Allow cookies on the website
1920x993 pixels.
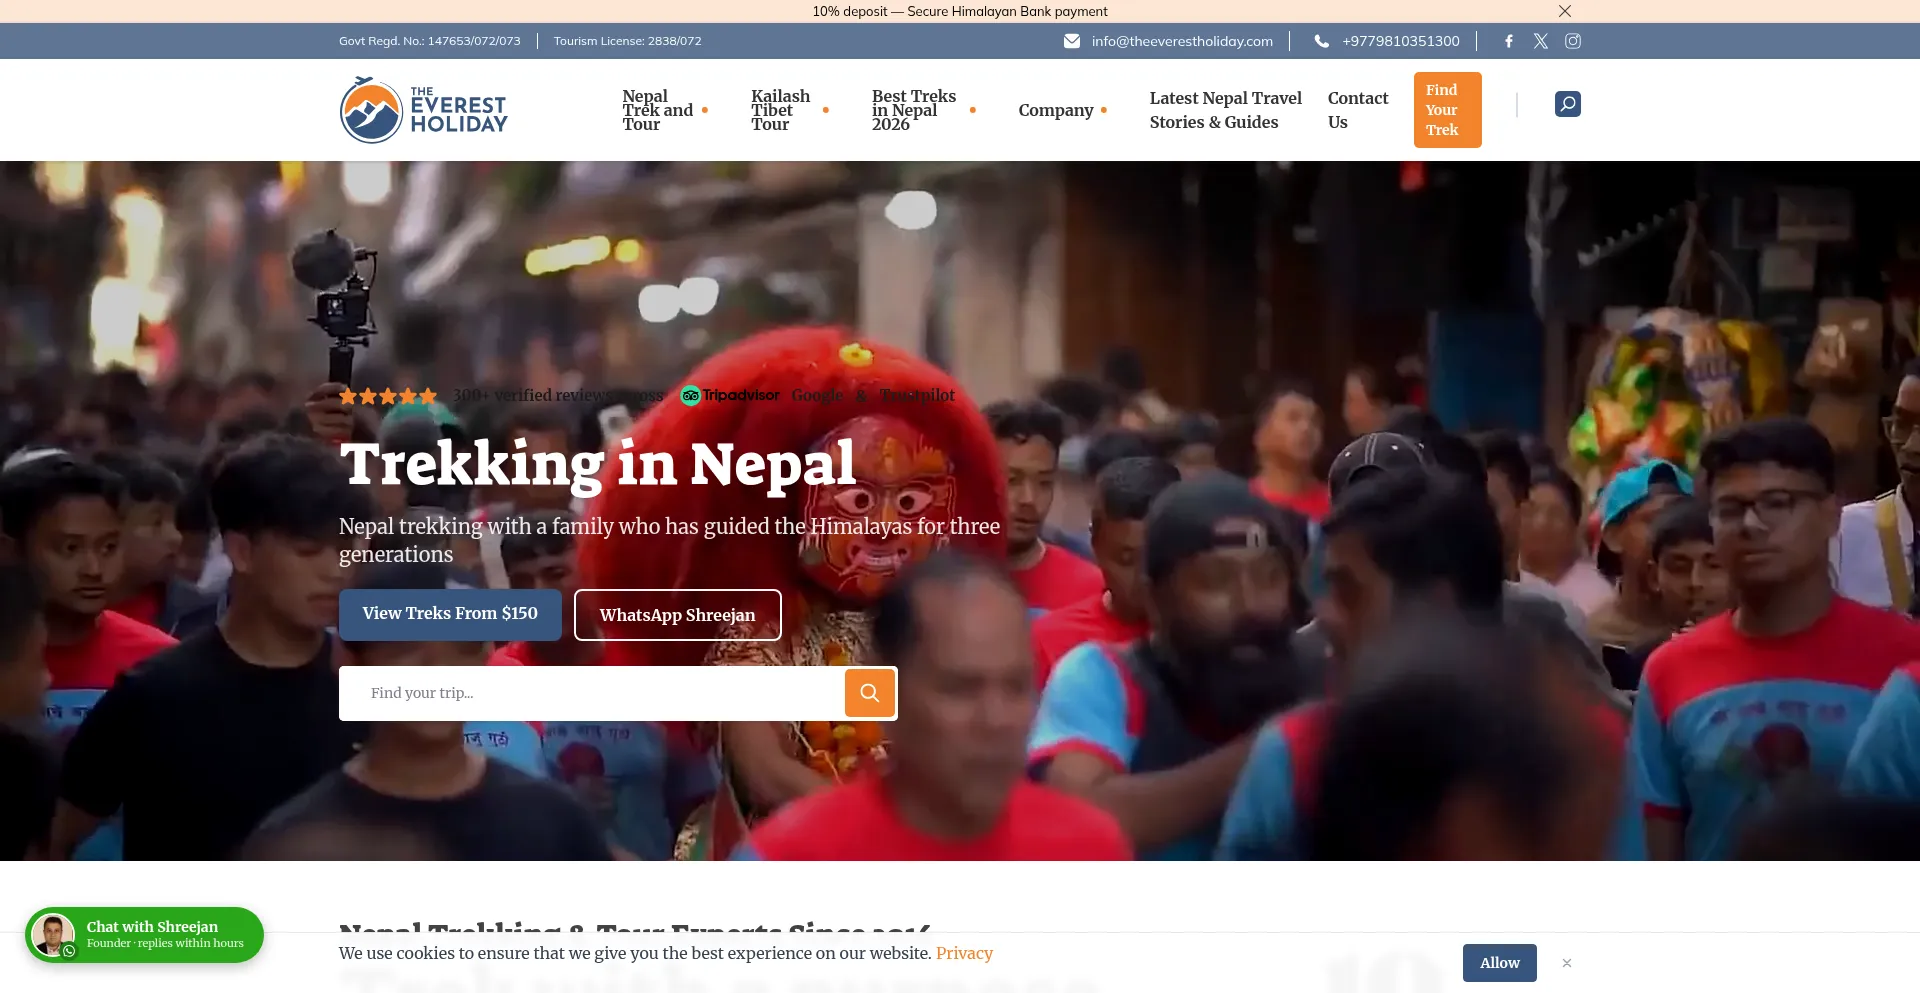tap(1500, 963)
